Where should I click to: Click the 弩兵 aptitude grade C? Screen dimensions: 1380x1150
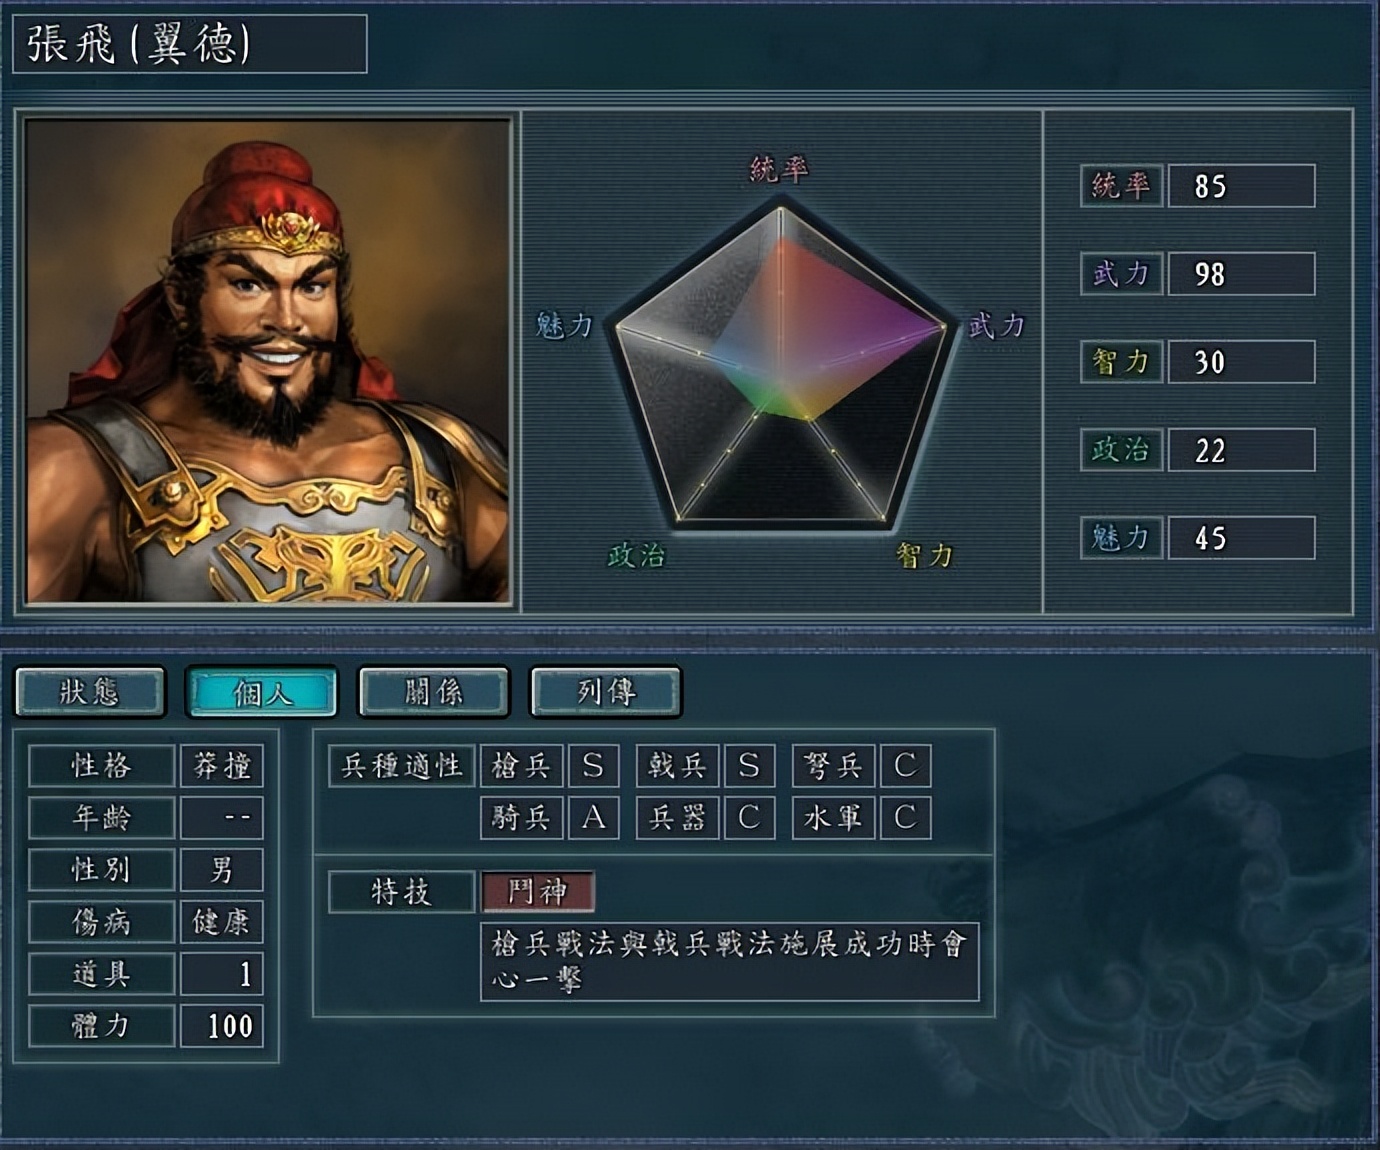pos(905,766)
